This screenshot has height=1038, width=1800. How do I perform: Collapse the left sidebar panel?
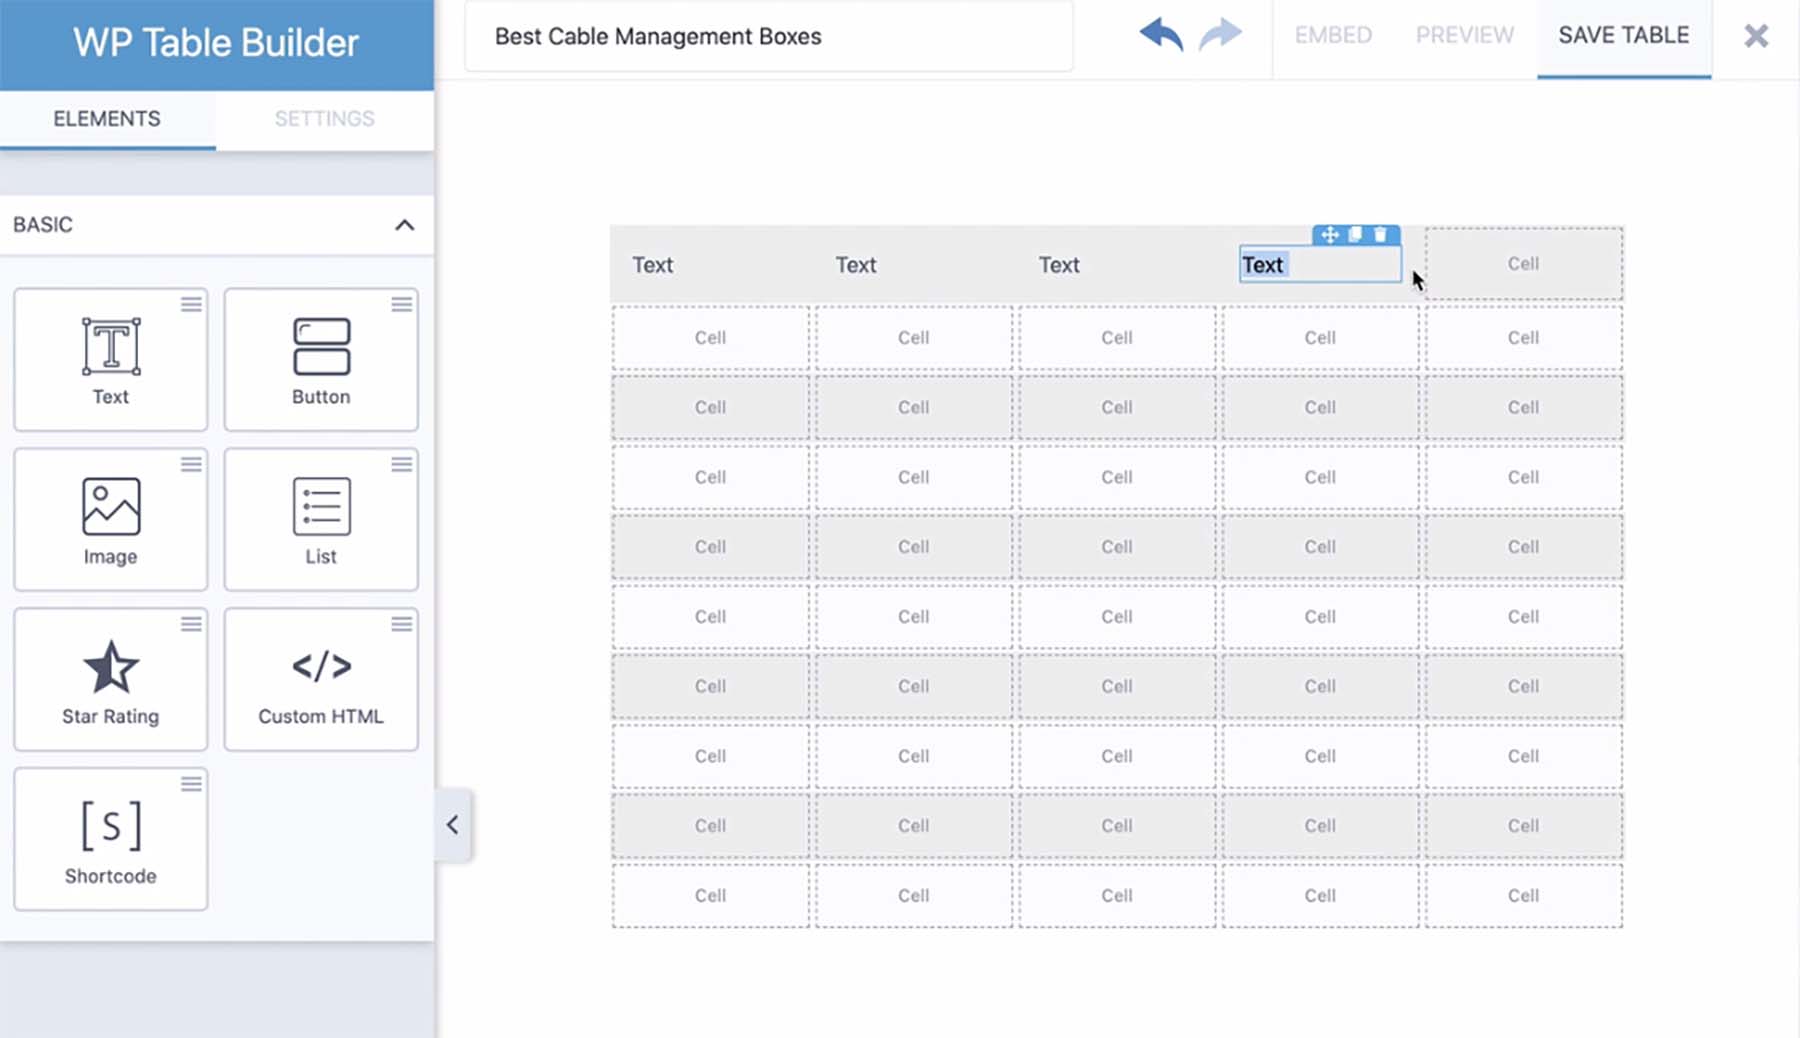click(x=452, y=824)
